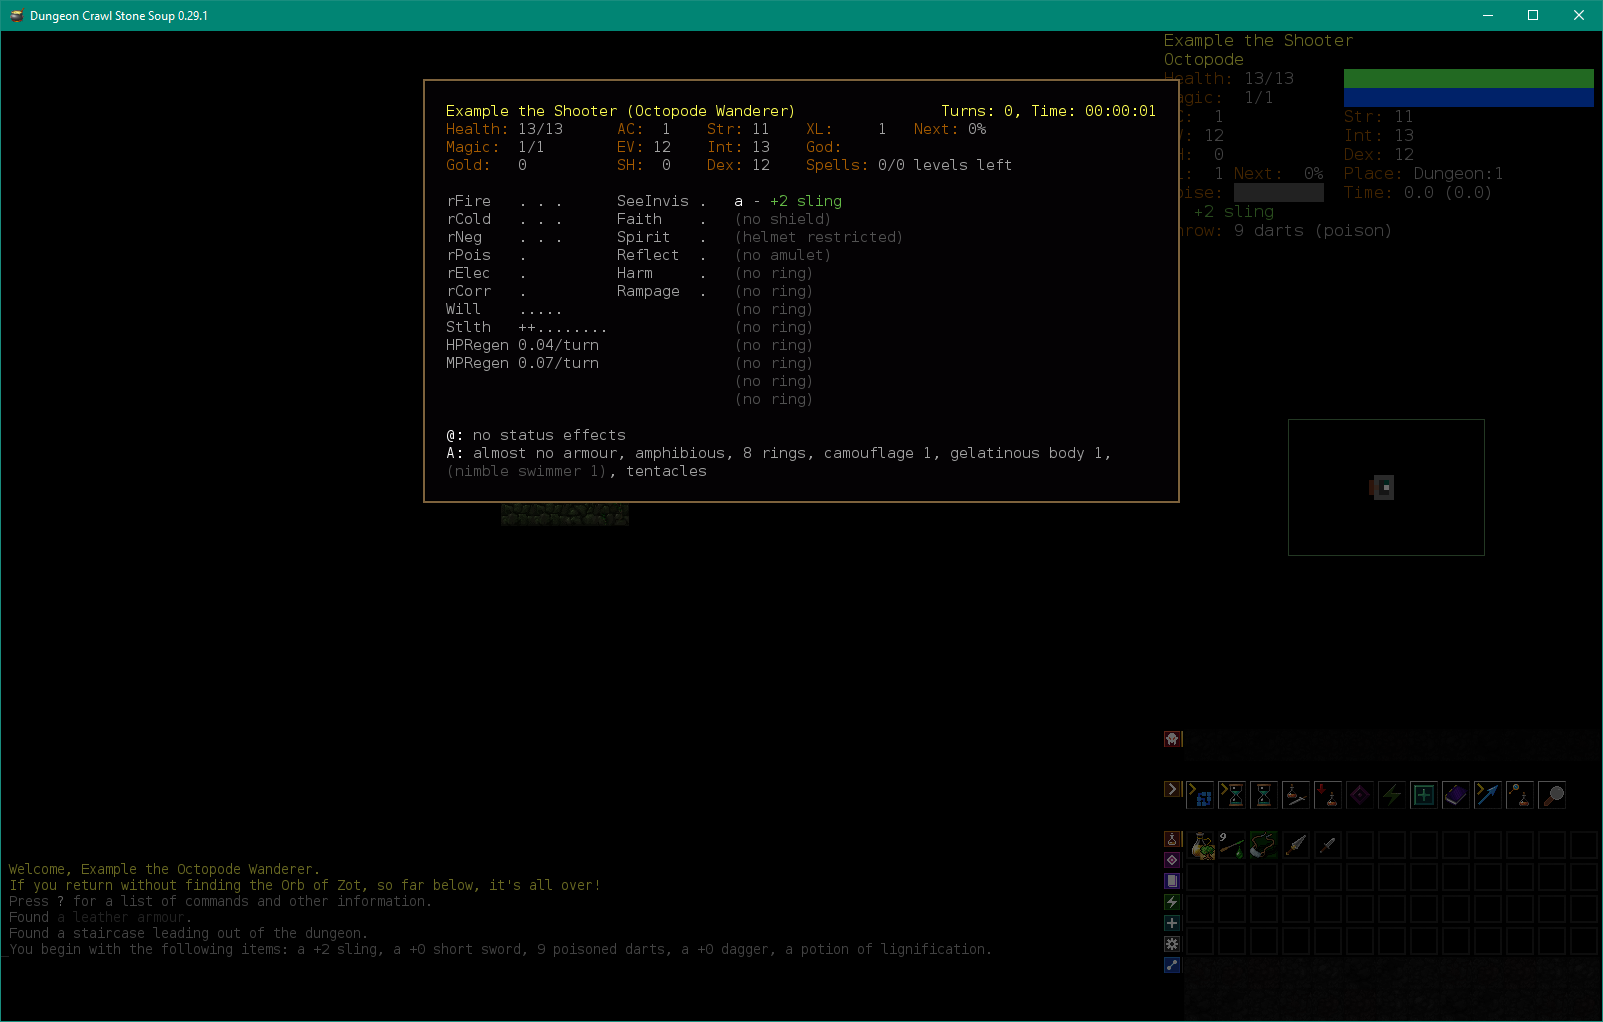The height and width of the screenshot is (1022, 1603).
Task: Click the search magnifying glass icon
Action: [1553, 795]
